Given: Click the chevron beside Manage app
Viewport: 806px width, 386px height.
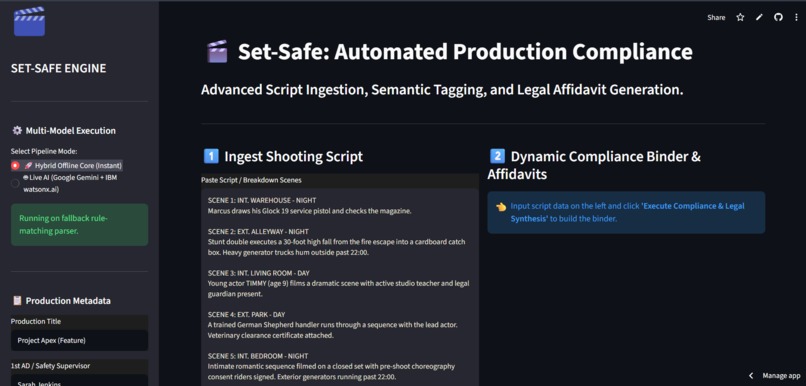Looking at the screenshot, I should pos(751,376).
